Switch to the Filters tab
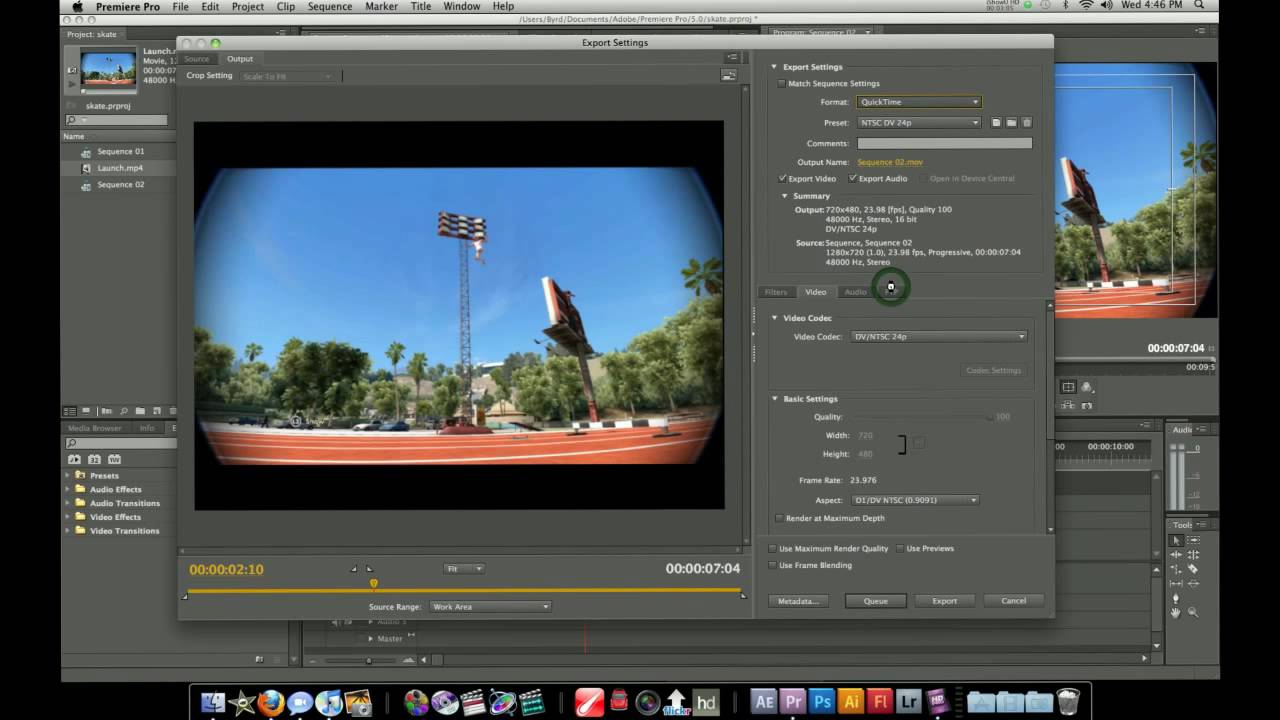This screenshot has width=1280, height=720. click(x=776, y=292)
